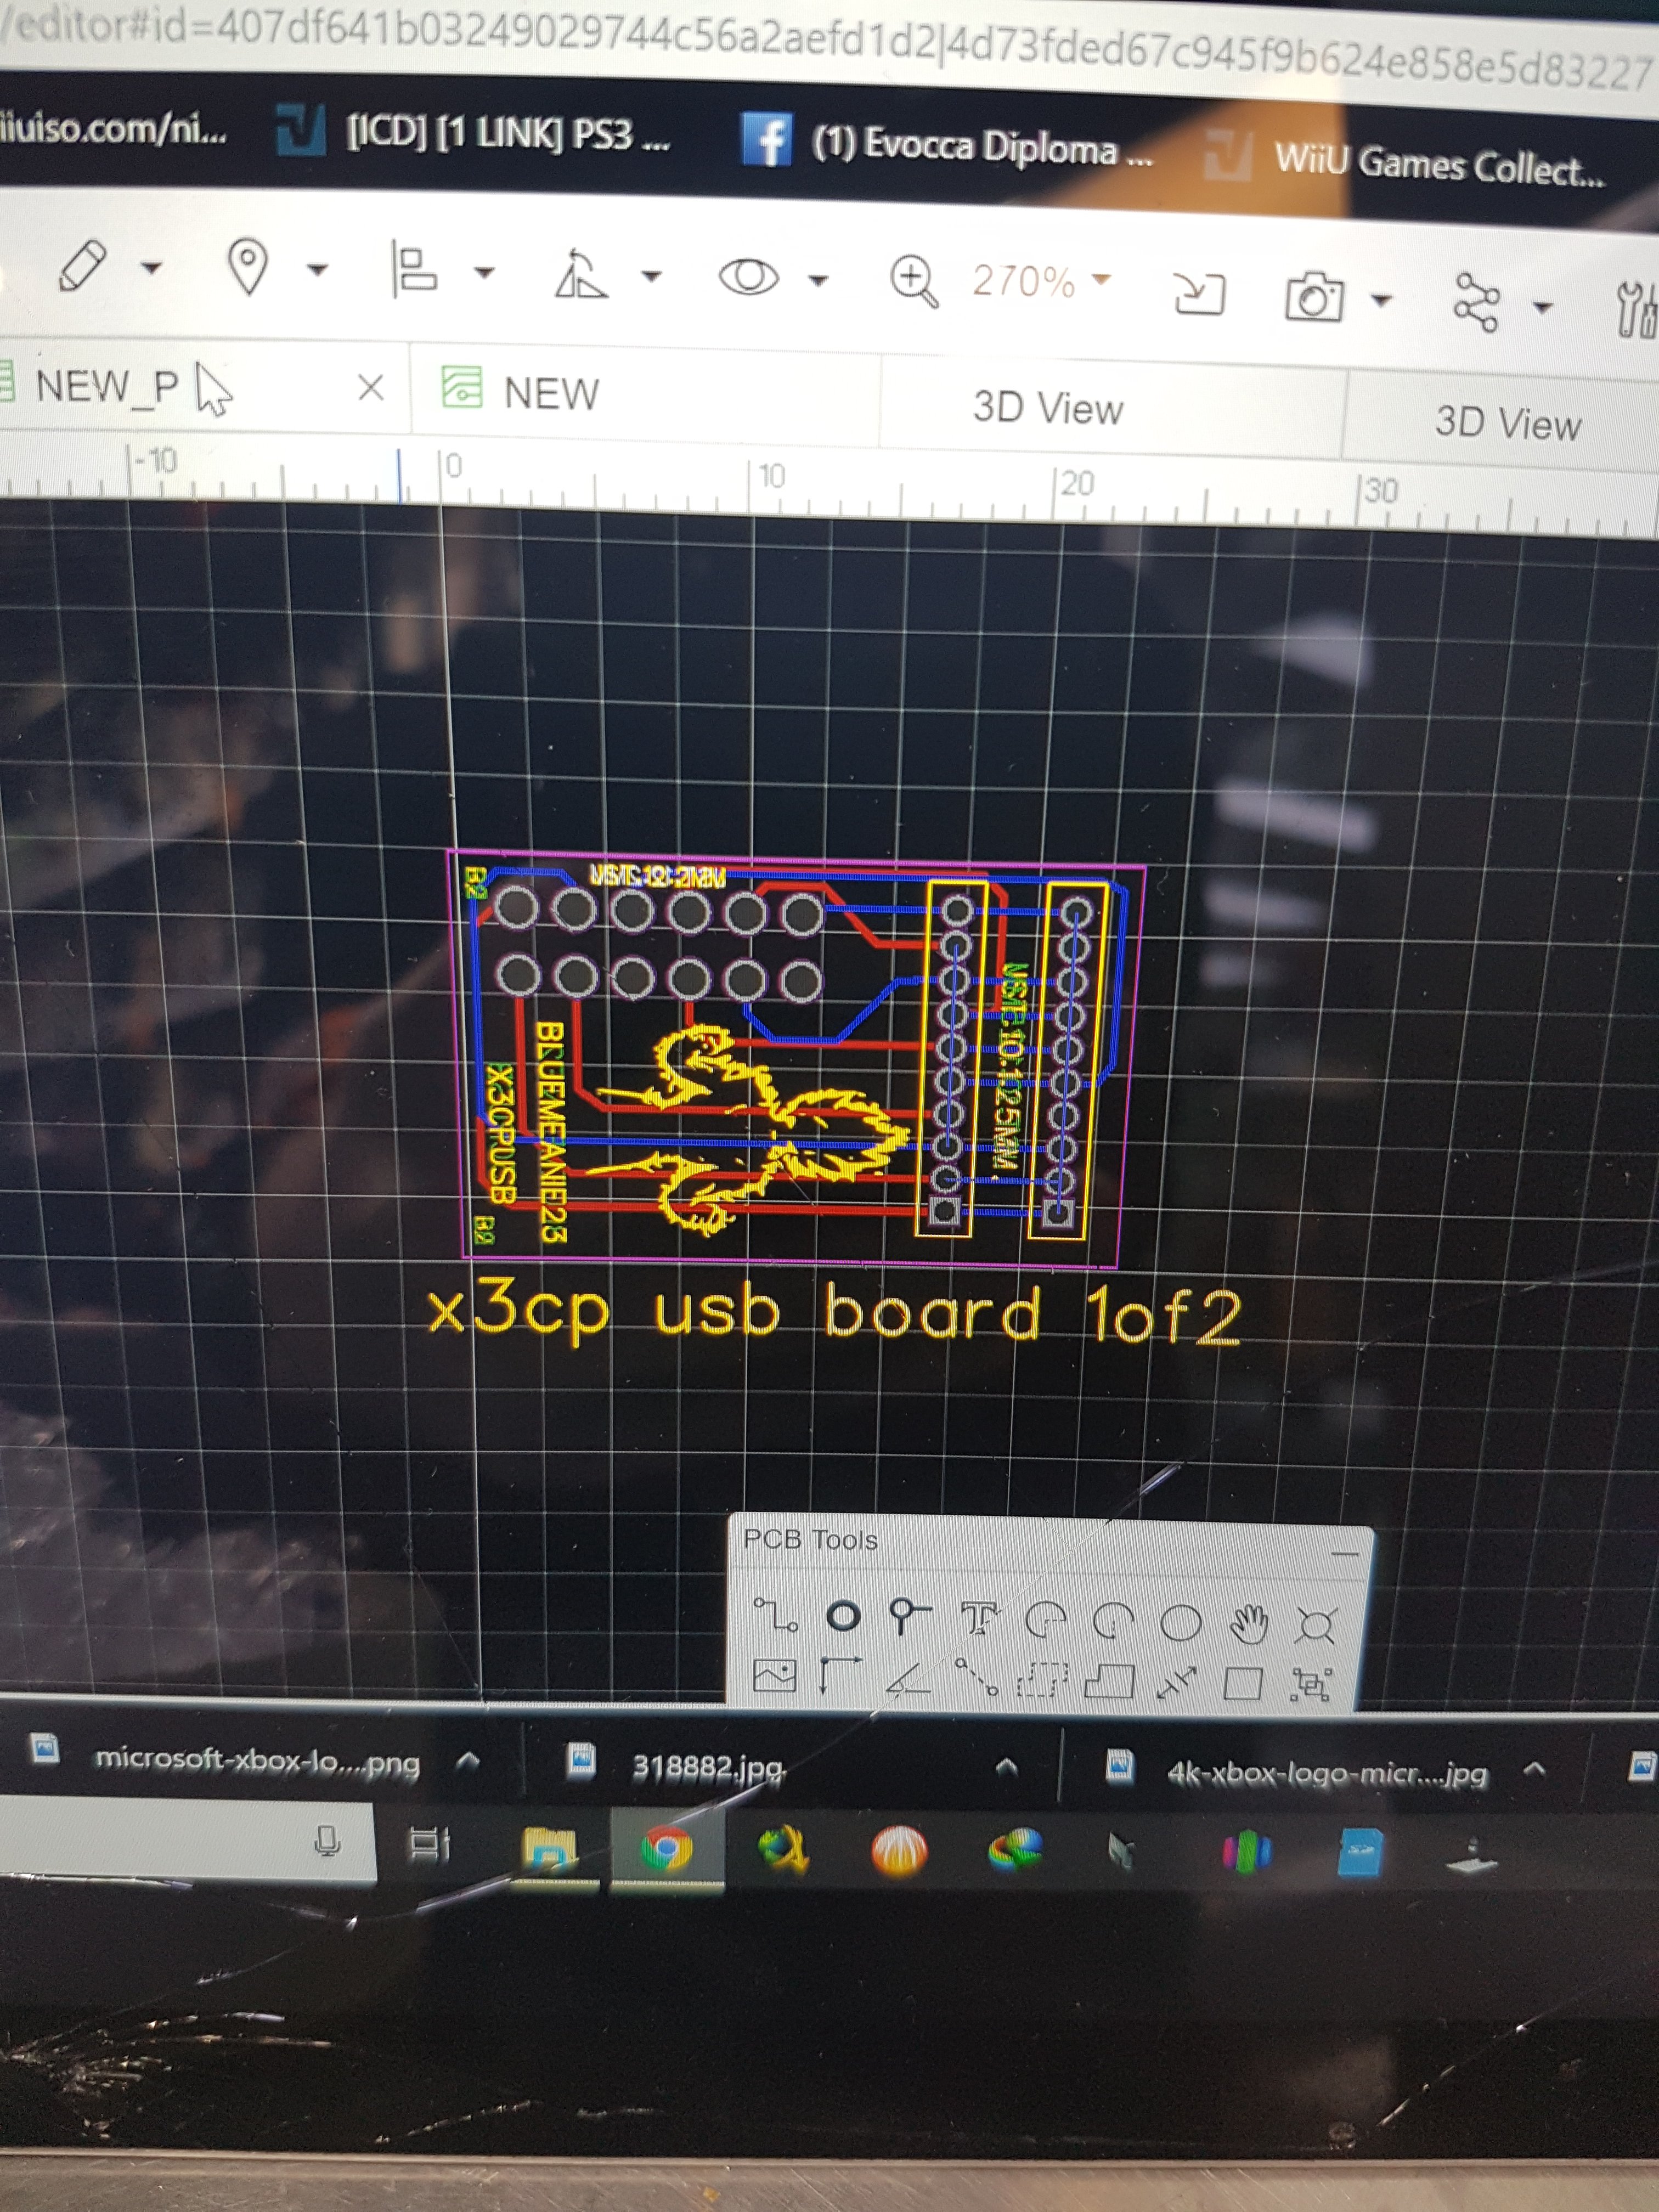Click the rotate and flip toolbar icon
Viewport: 1659px width, 2212px height.
click(580, 274)
